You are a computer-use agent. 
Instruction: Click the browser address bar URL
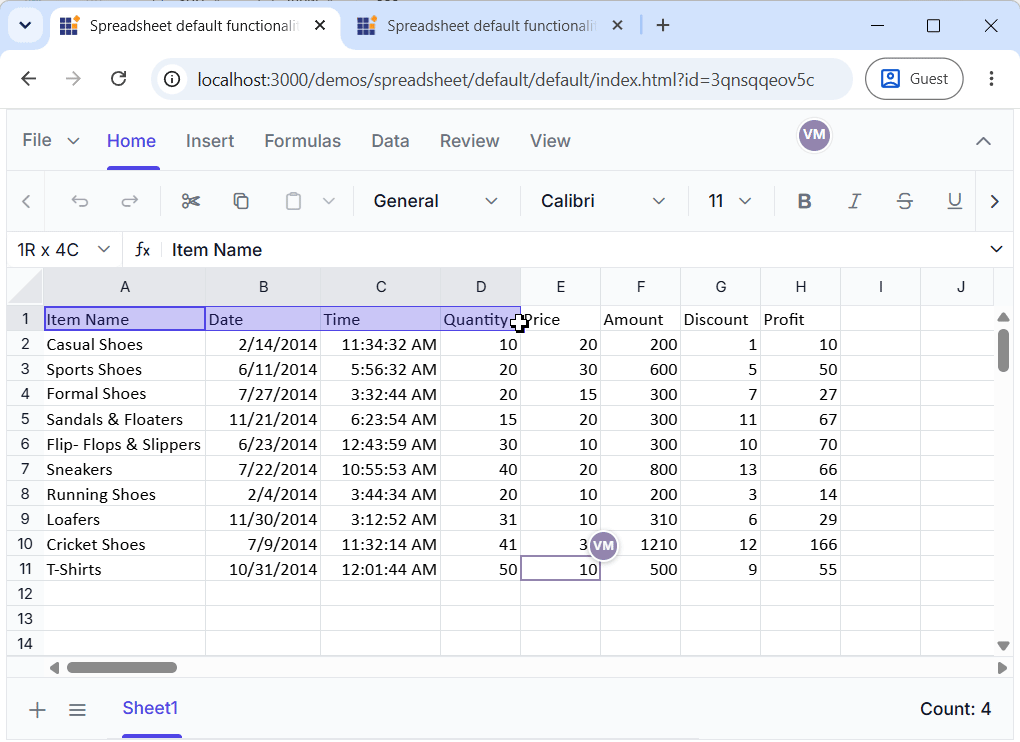[x=505, y=79]
